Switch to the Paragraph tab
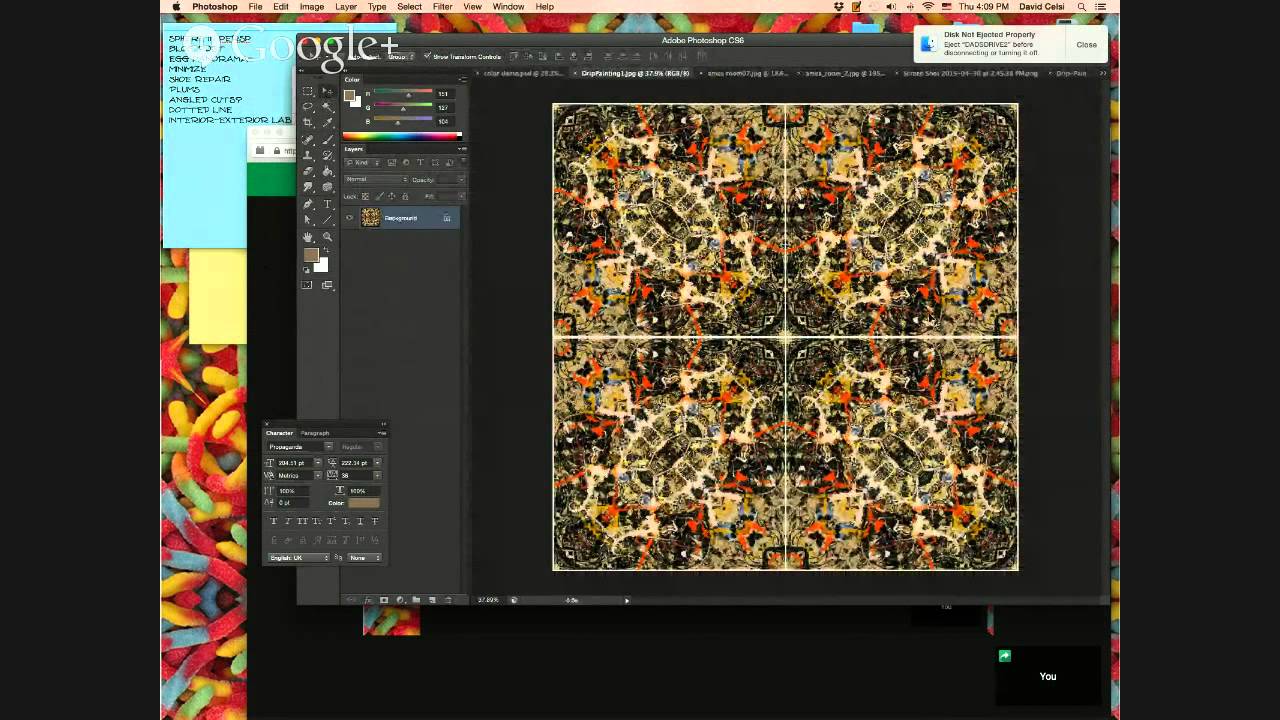 [x=315, y=433]
